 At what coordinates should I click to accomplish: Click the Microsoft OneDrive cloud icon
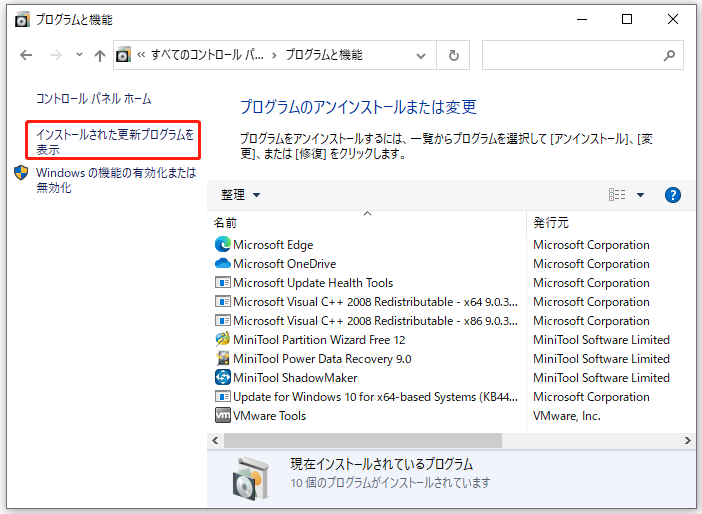pos(223,263)
